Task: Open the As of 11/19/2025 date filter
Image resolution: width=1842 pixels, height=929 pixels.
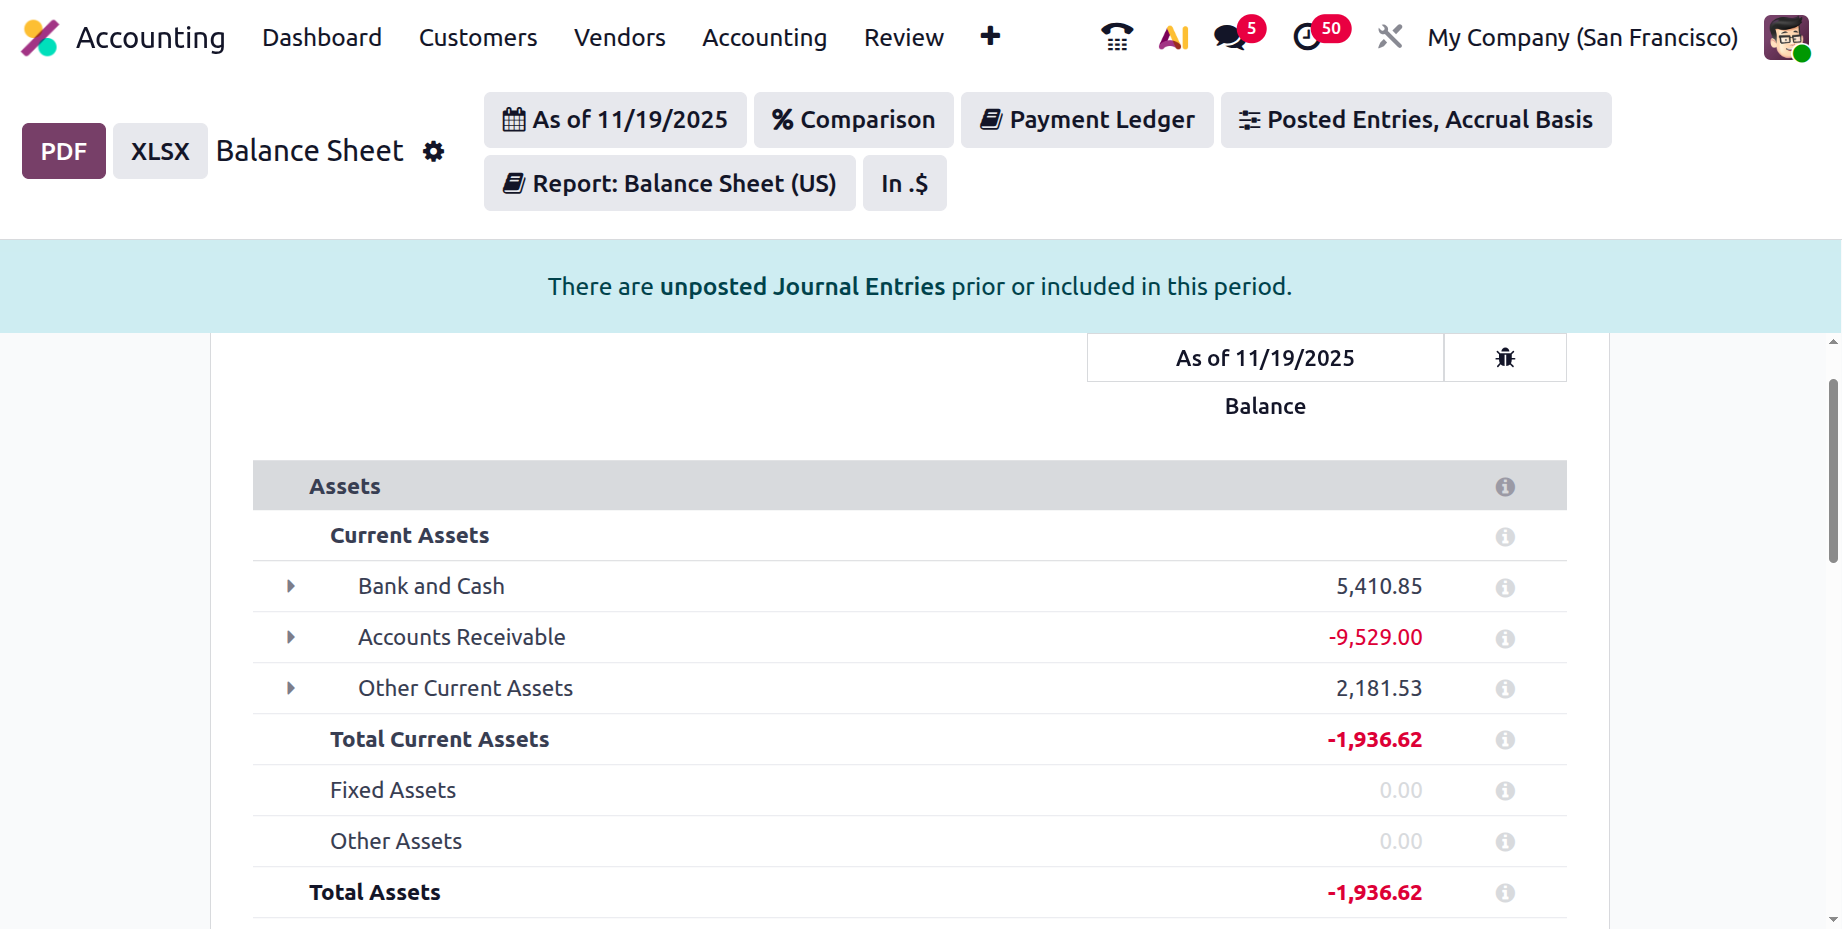Action: [x=615, y=120]
